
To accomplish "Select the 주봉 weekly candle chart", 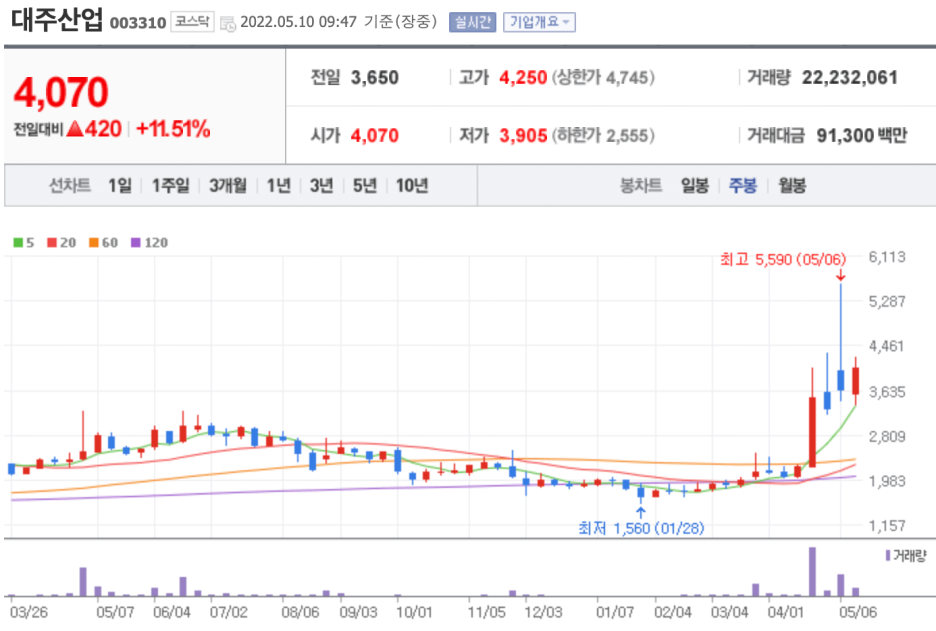I will (743, 186).
